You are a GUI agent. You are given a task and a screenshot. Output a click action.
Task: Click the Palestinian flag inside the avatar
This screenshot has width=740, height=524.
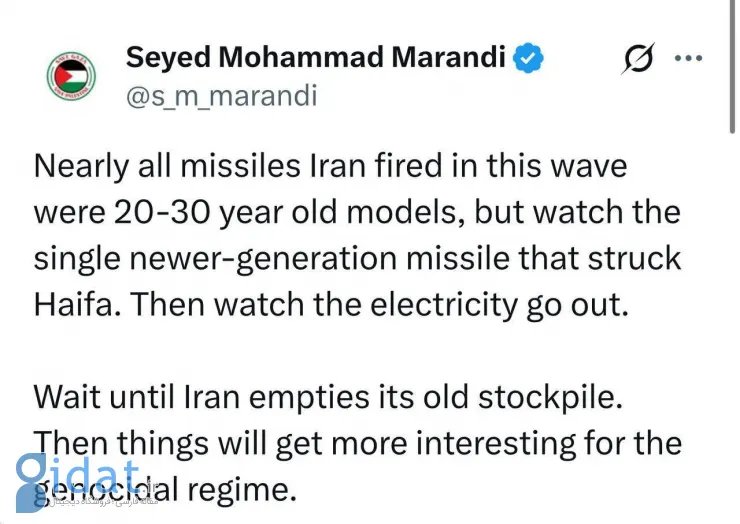pos(71,76)
